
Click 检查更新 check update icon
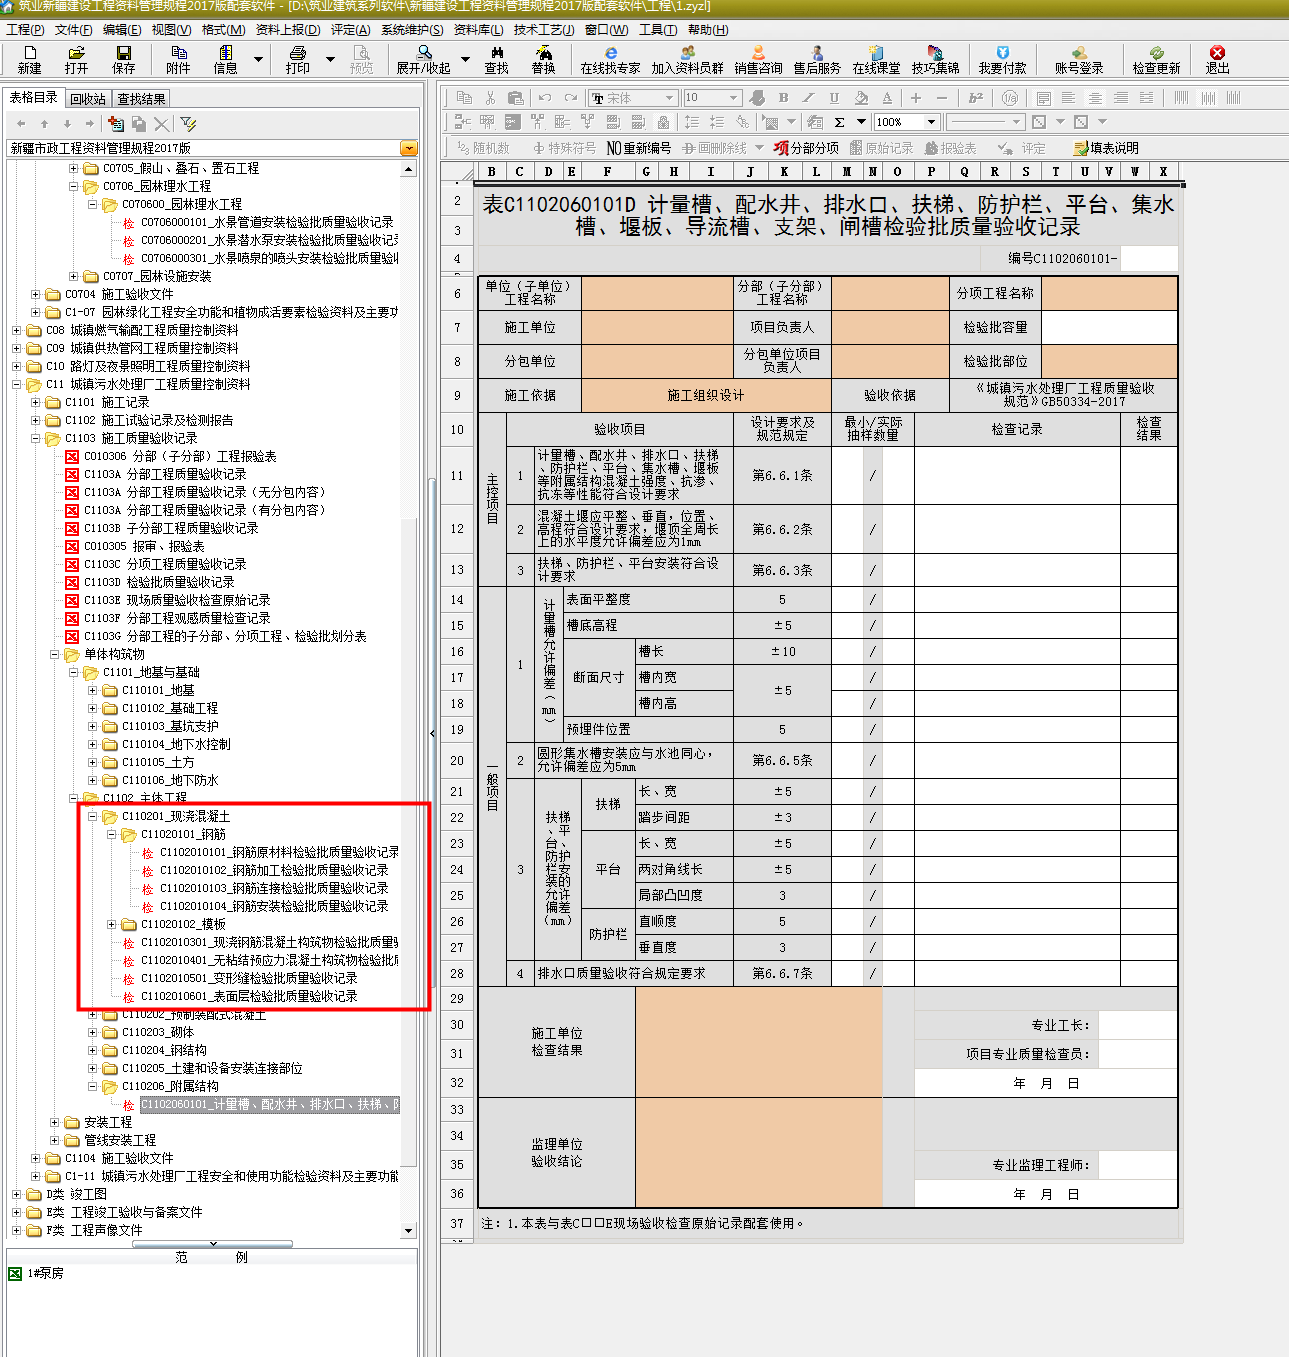click(x=1156, y=59)
